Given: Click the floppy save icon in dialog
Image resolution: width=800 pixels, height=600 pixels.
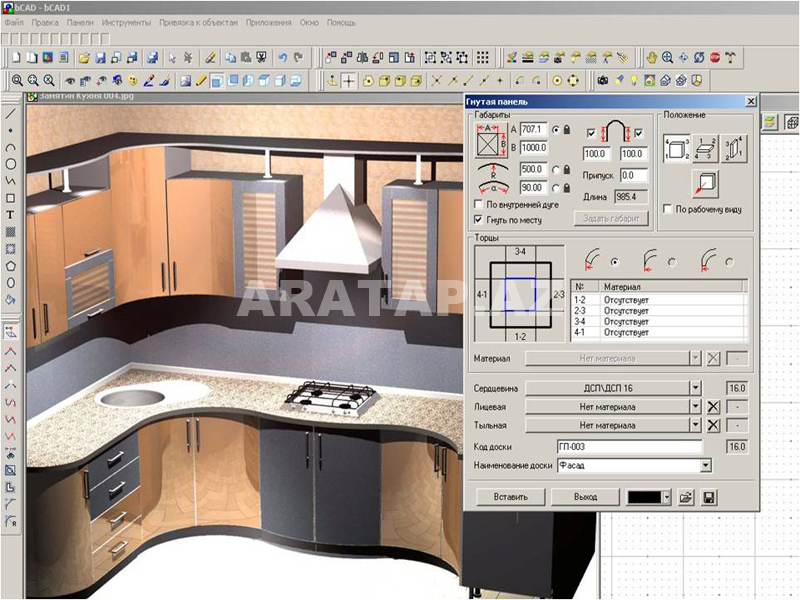Looking at the screenshot, I should click(x=709, y=497).
